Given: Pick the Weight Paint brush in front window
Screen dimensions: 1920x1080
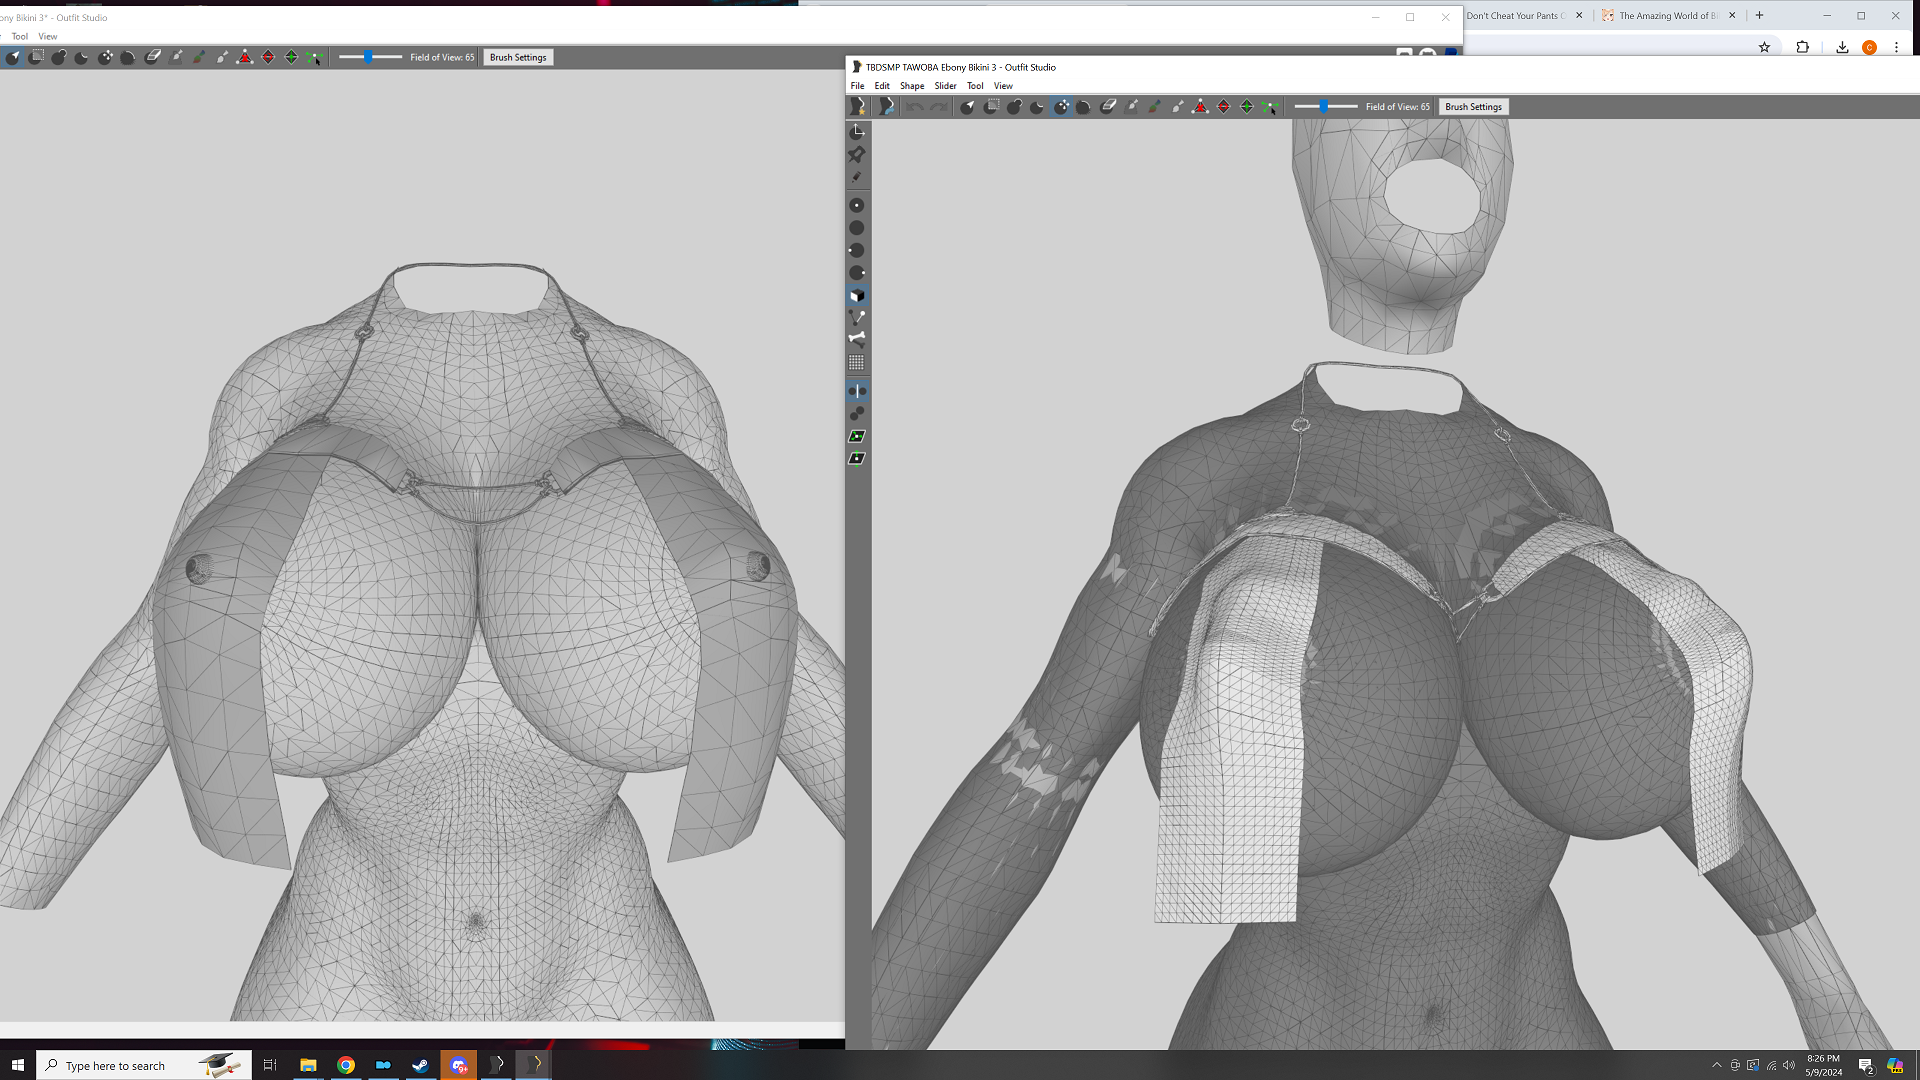Looking at the screenshot, I should (1131, 107).
